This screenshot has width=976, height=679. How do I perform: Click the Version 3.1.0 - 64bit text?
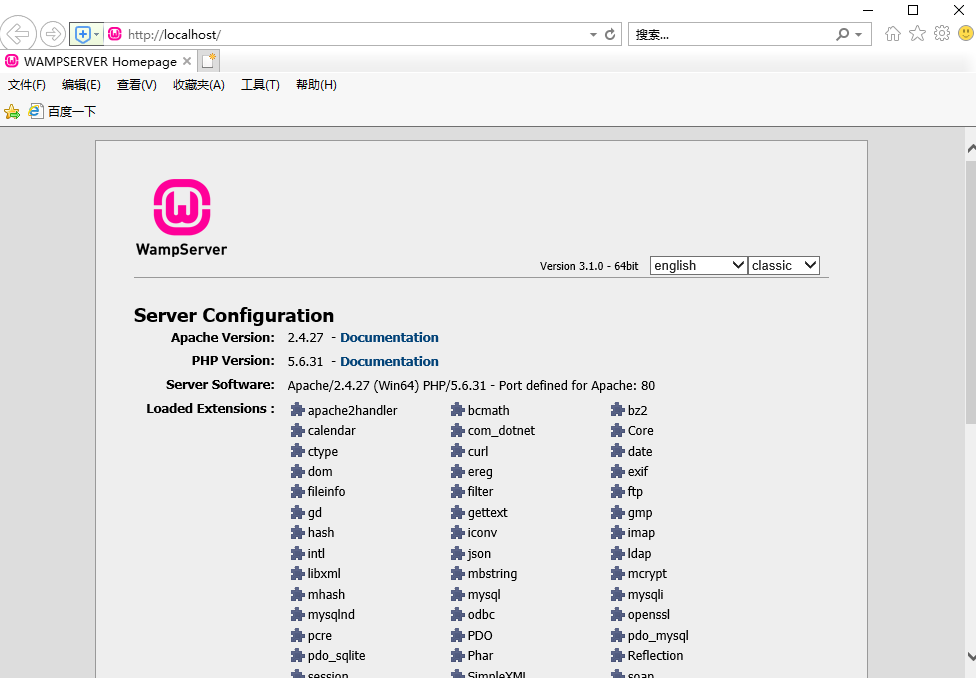pos(589,266)
